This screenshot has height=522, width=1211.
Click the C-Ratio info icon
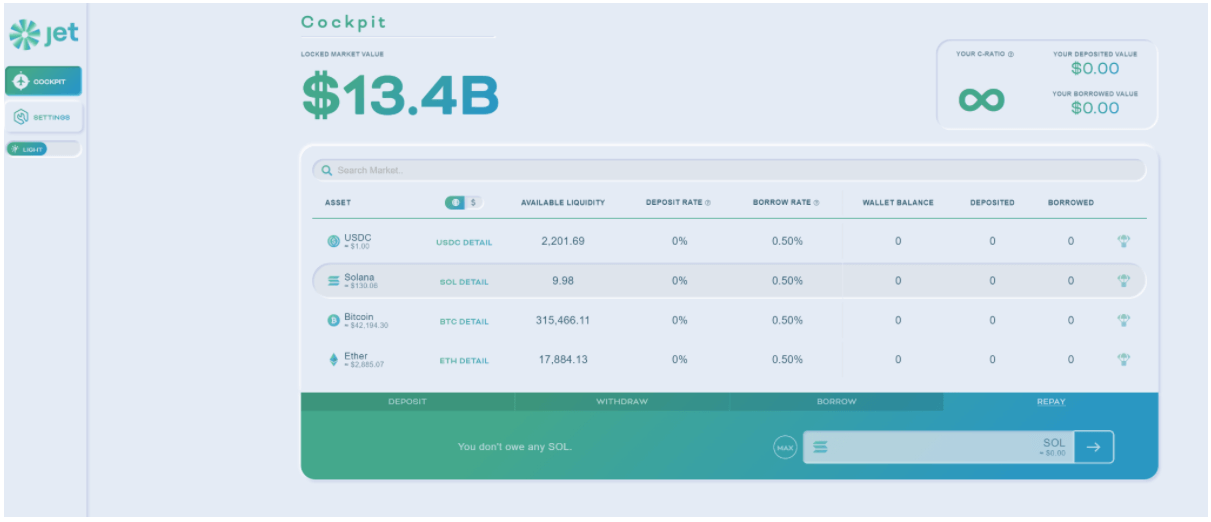(x=1011, y=54)
